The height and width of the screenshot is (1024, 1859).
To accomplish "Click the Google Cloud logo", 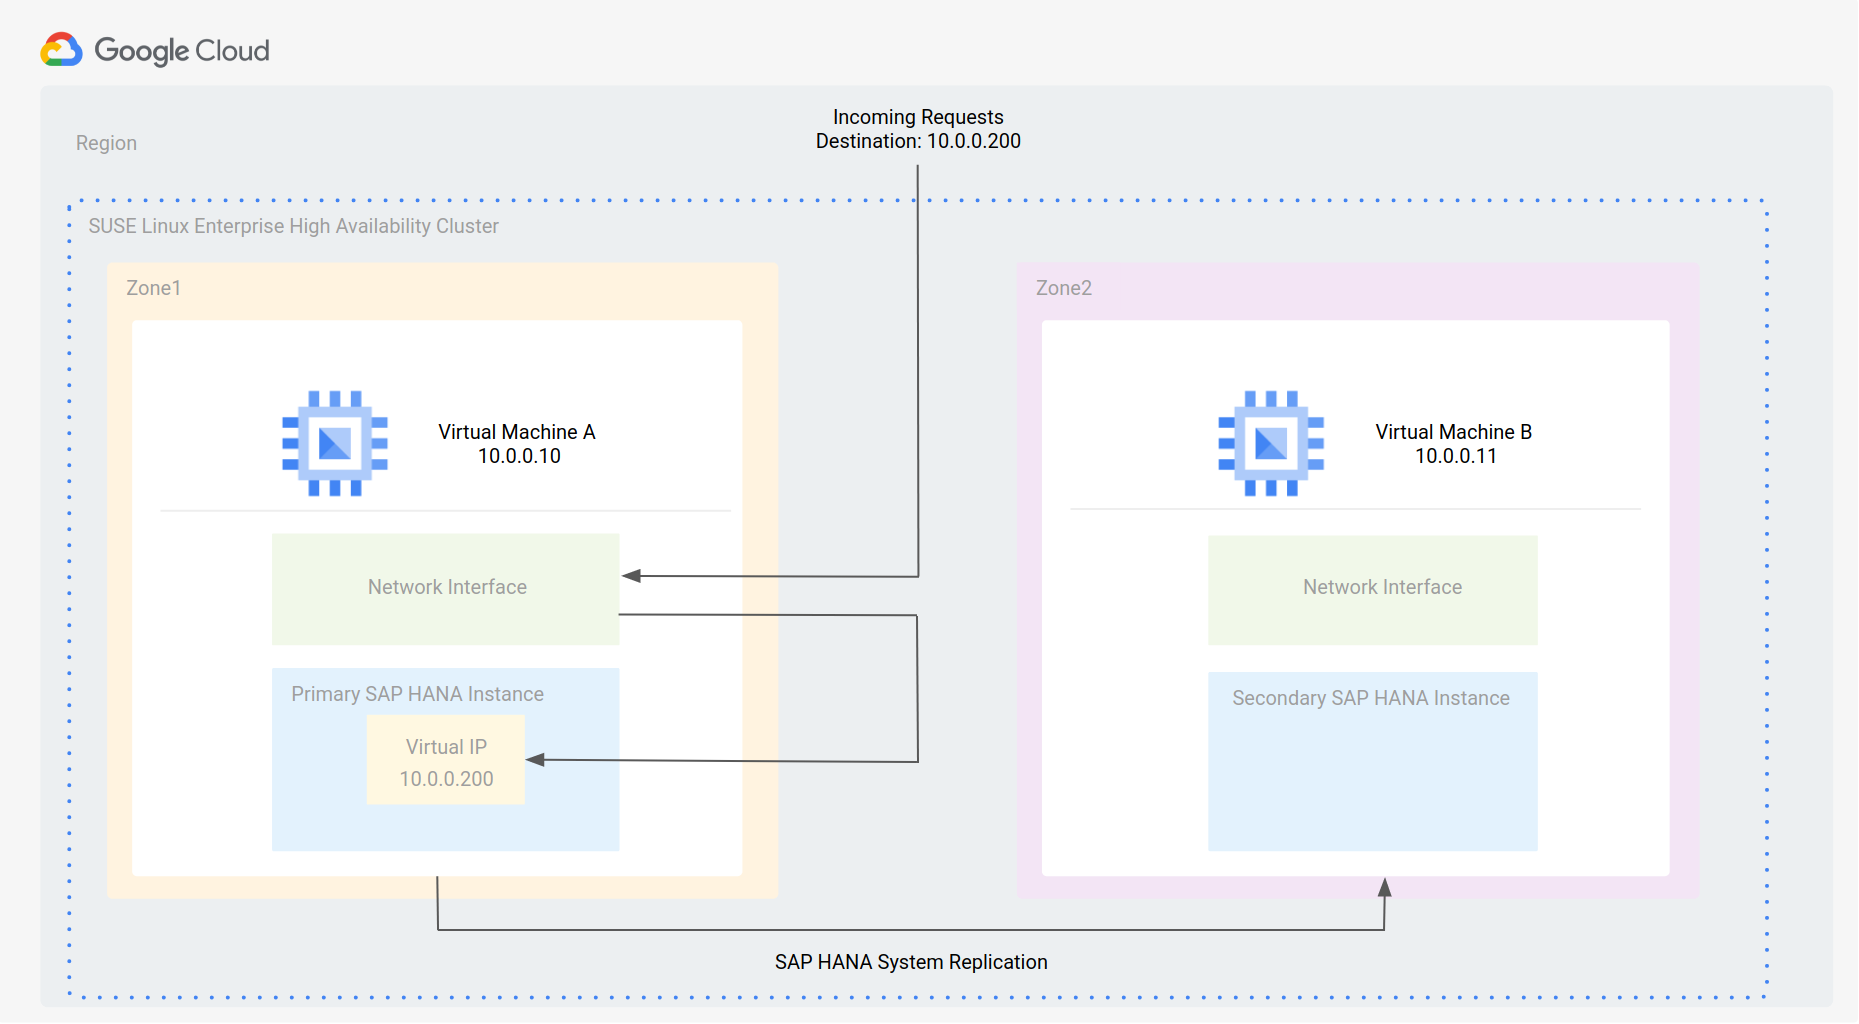I will pos(156,49).
